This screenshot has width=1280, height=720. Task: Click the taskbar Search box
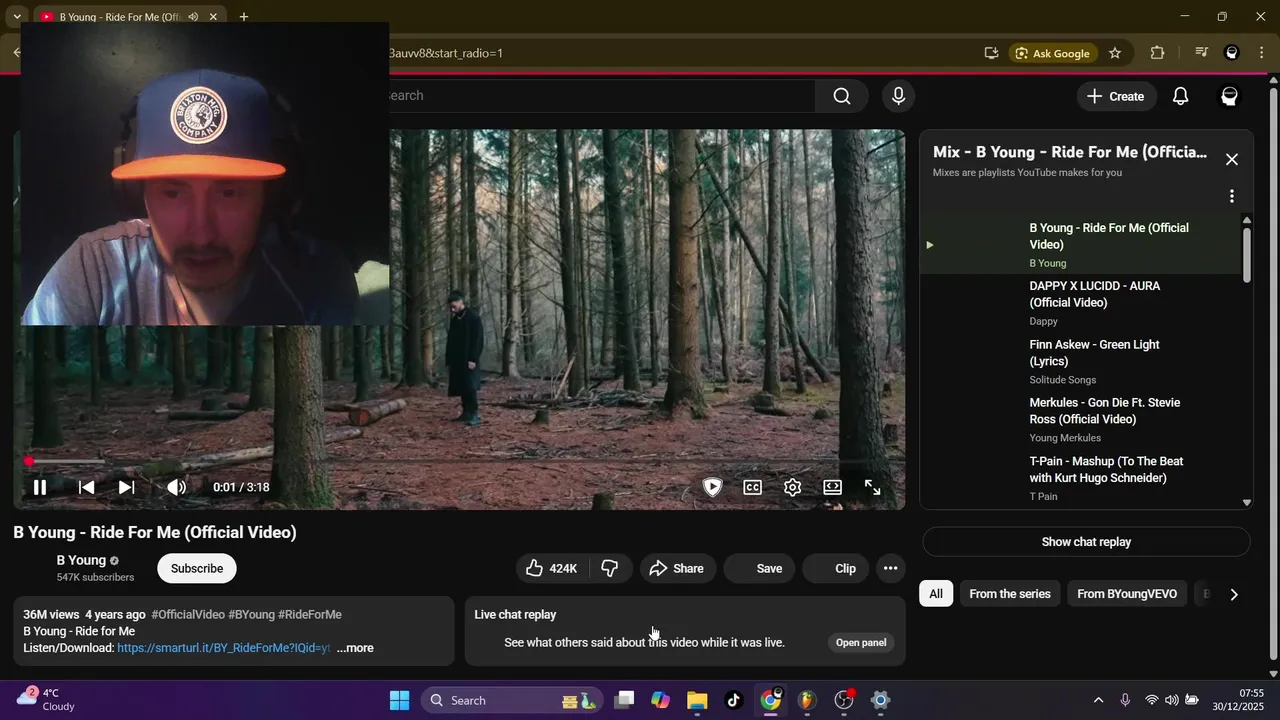pos(511,700)
